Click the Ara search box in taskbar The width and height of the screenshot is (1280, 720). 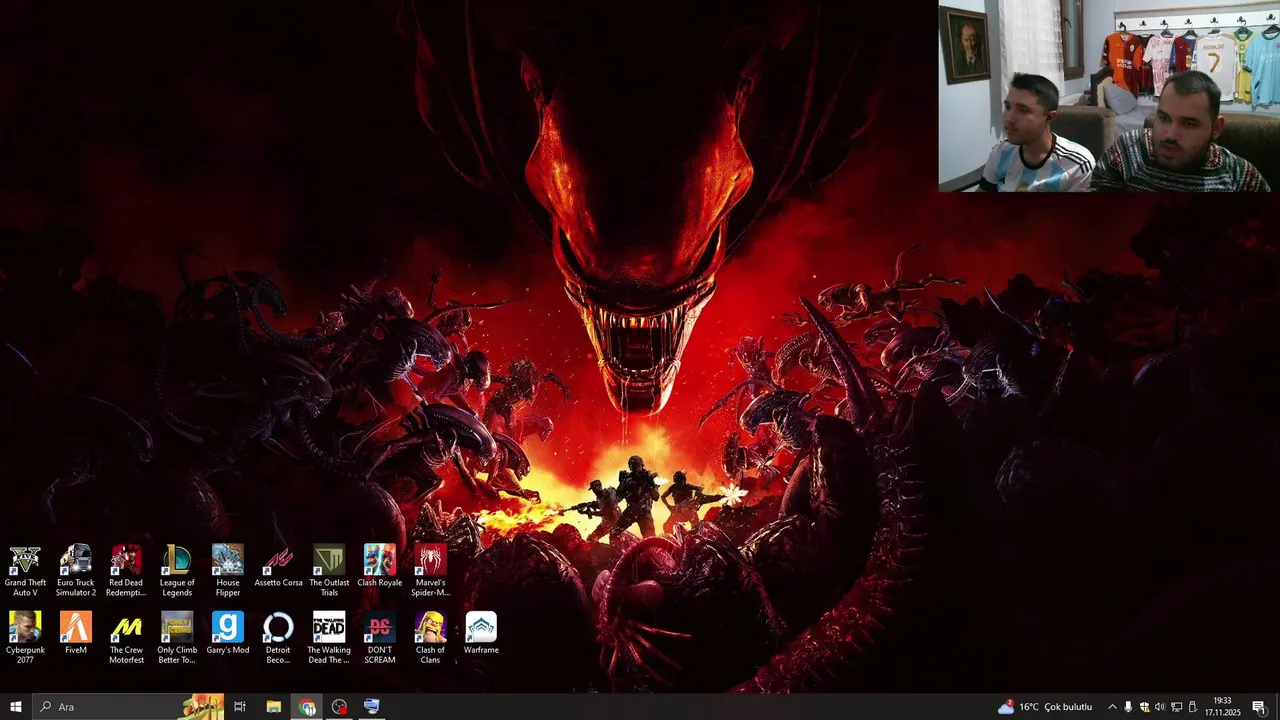[129, 707]
